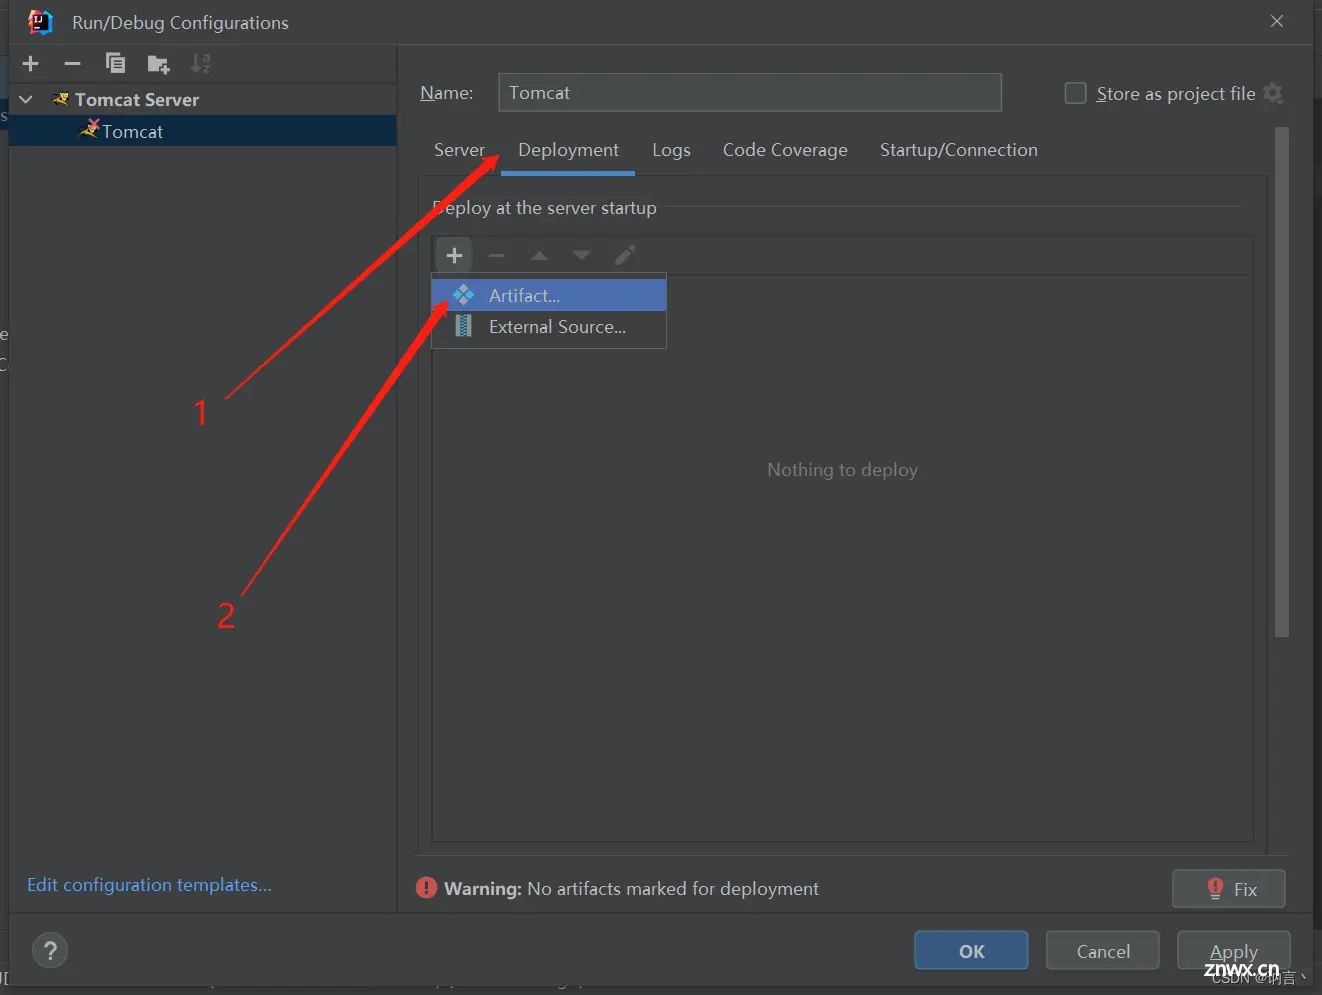
Task: Click the Tomcat Server group icon
Action: [61, 99]
